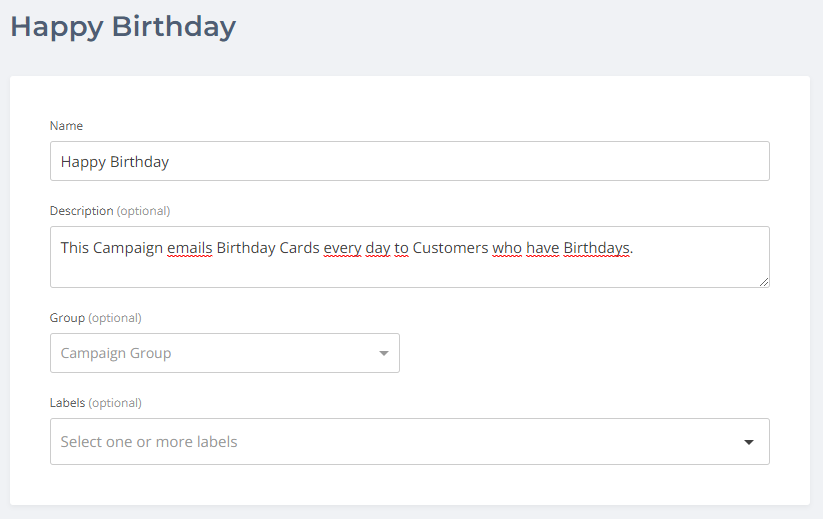Click the word 'Customers' in the Description
Viewport: 823px width, 519px height.
coord(450,247)
